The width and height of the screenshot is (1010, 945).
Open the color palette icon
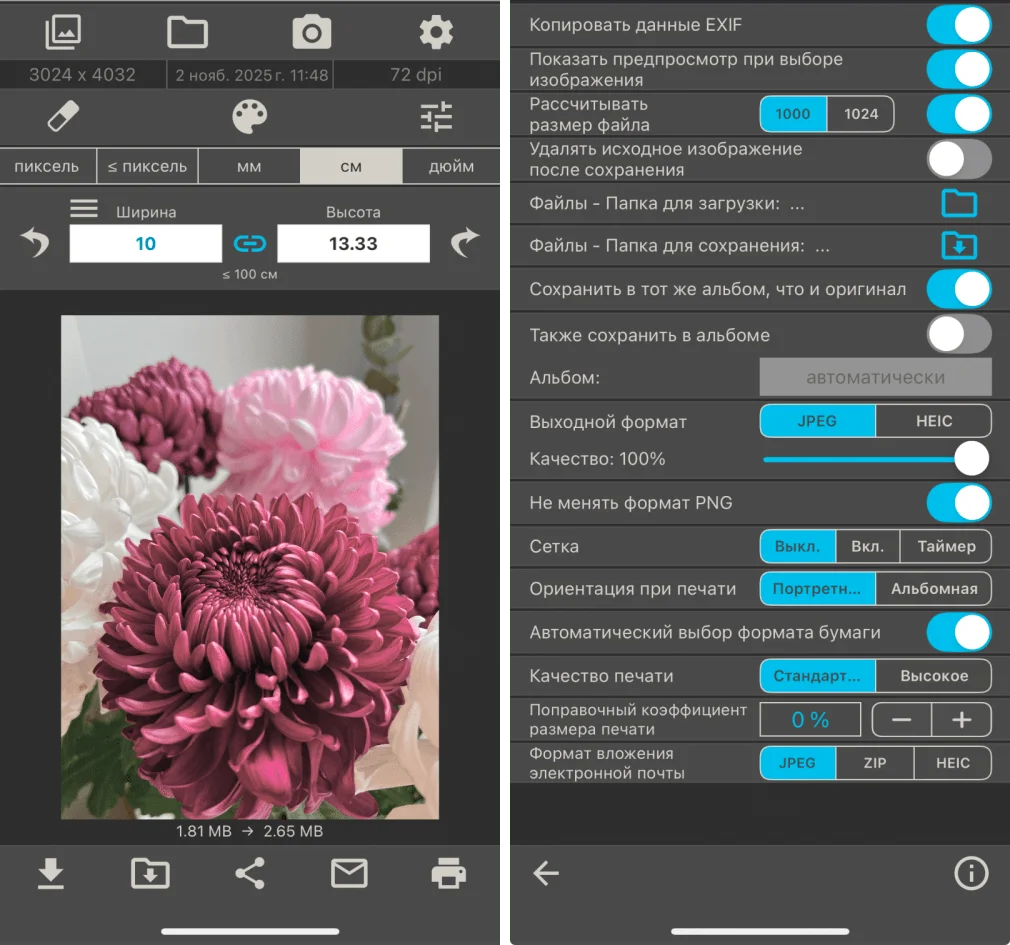point(250,117)
